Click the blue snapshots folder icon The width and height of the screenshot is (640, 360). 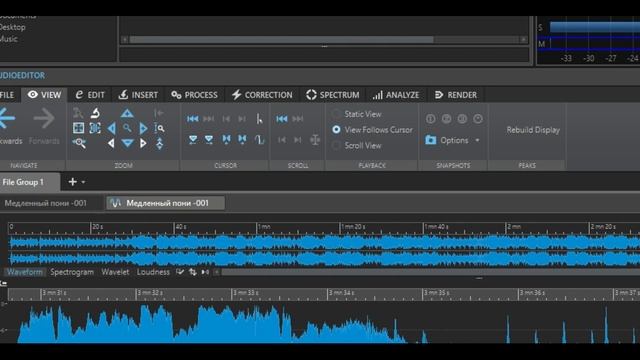[x=431, y=140]
